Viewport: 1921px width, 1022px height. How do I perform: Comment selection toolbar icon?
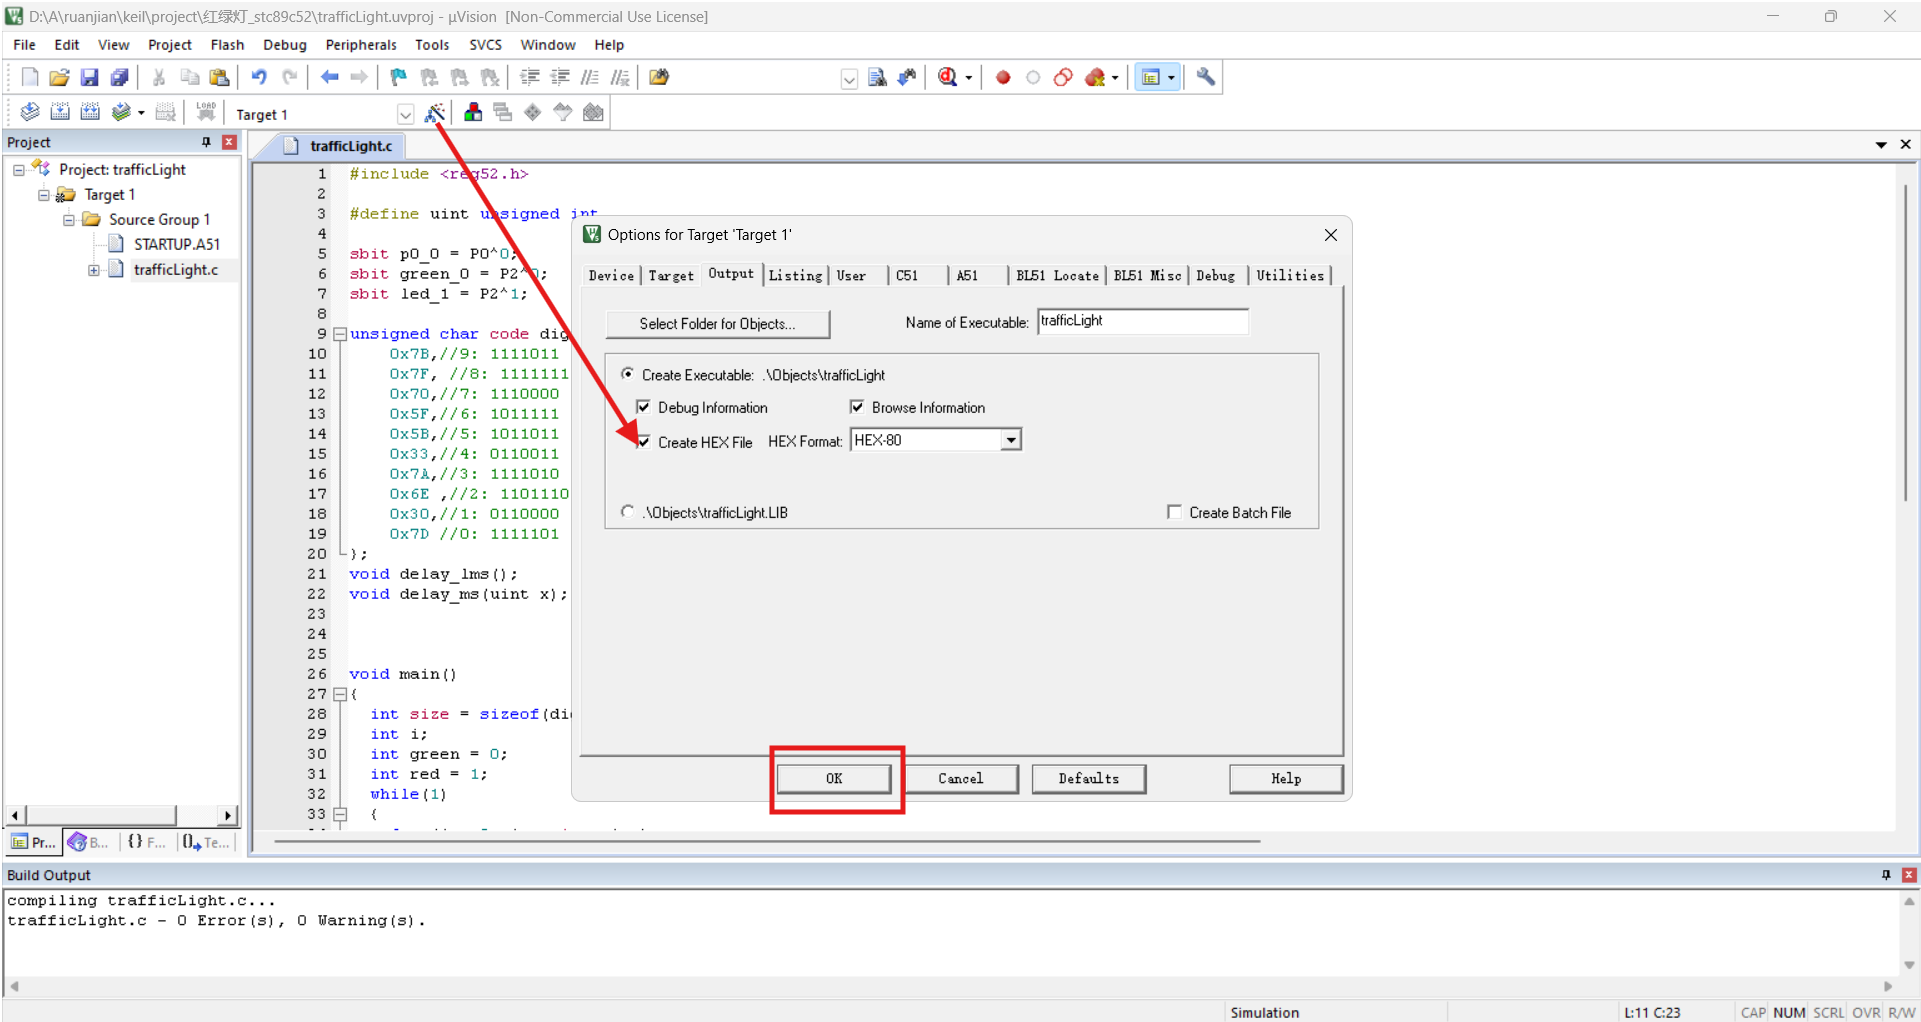[x=591, y=77]
